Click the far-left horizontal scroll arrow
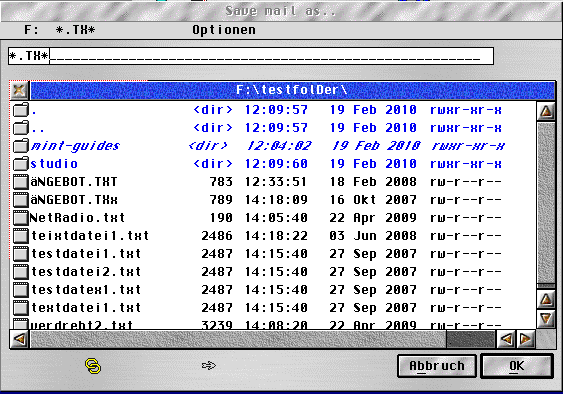The image size is (563, 394). coord(20,339)
